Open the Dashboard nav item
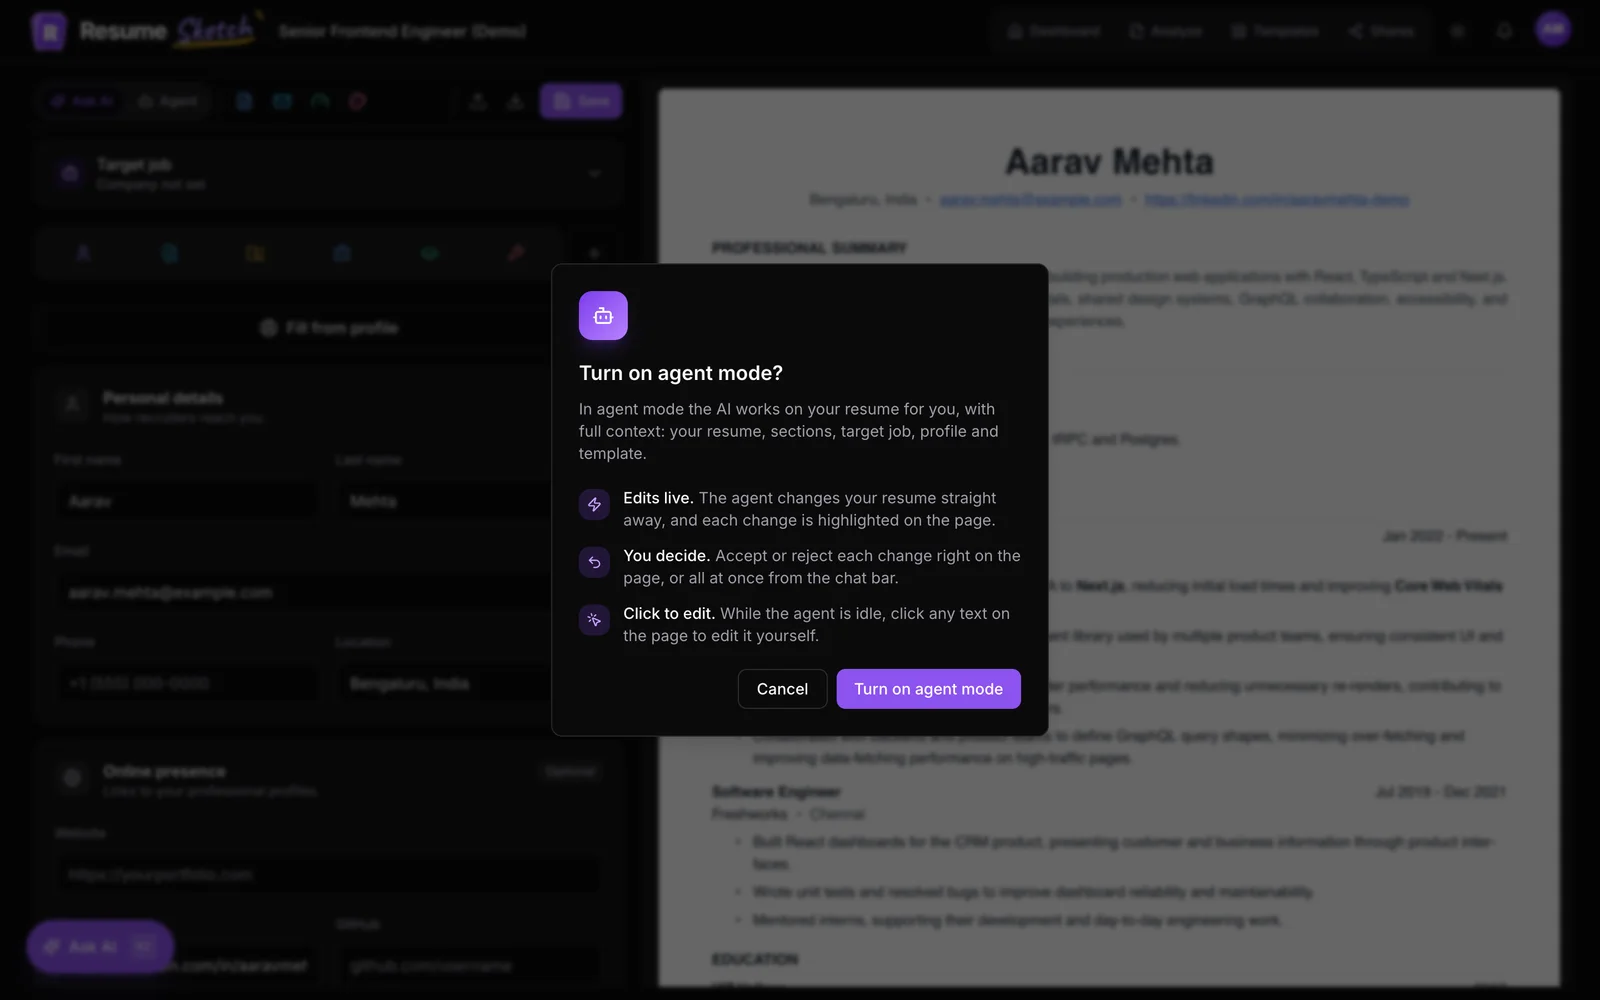1600x1000 pixels. point(1053,31)
